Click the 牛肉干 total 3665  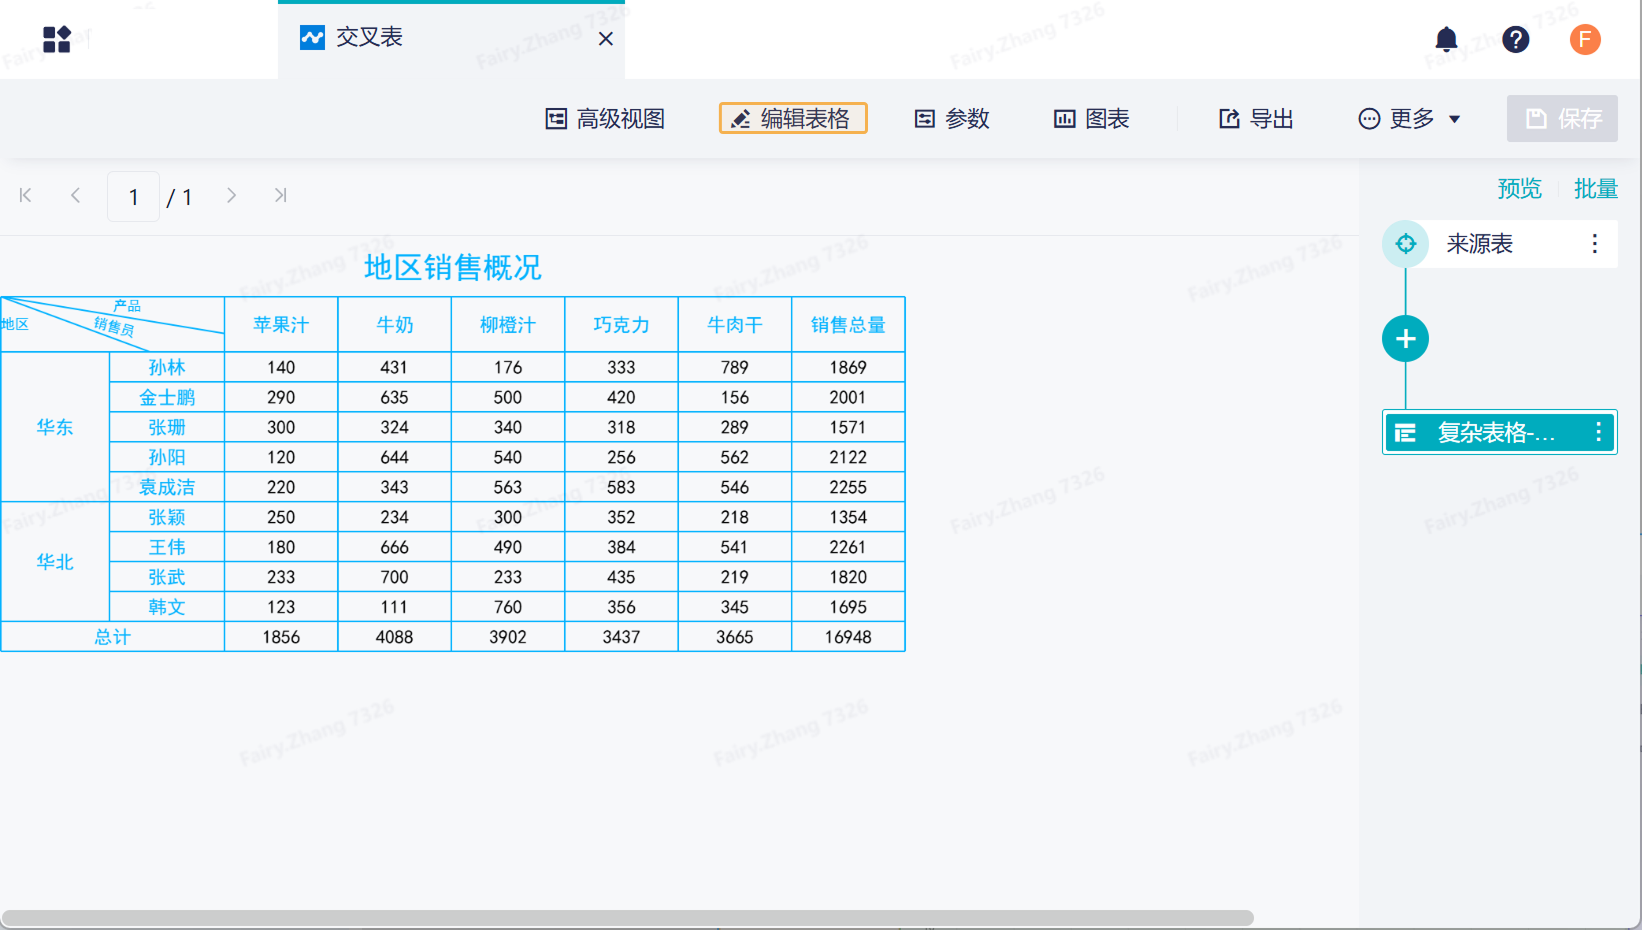[x=735, y=637]
